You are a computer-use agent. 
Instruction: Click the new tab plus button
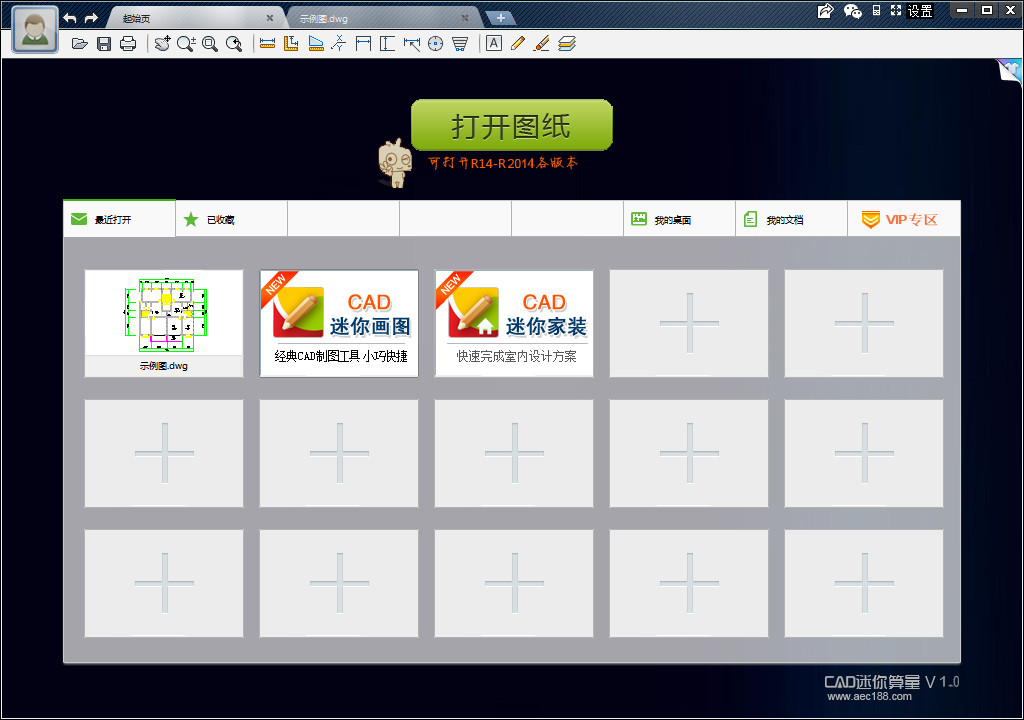tap(500, 18)
